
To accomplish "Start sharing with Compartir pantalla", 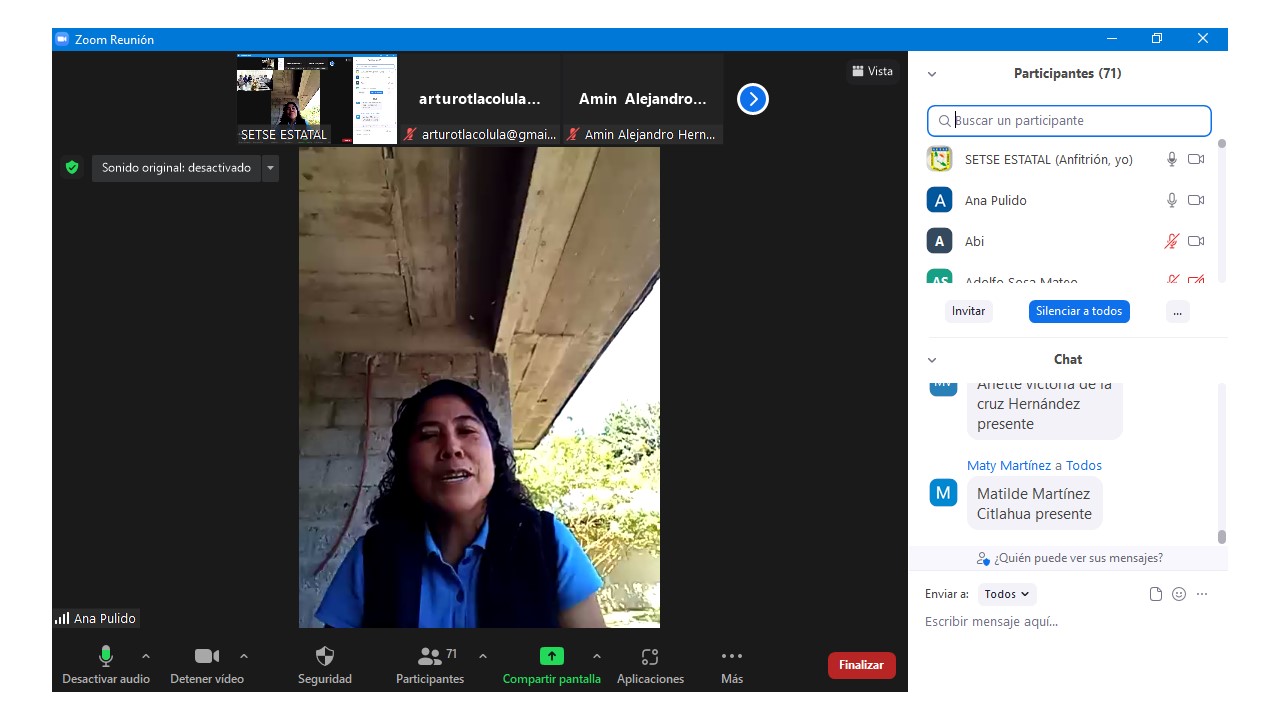I will [552, 665].
